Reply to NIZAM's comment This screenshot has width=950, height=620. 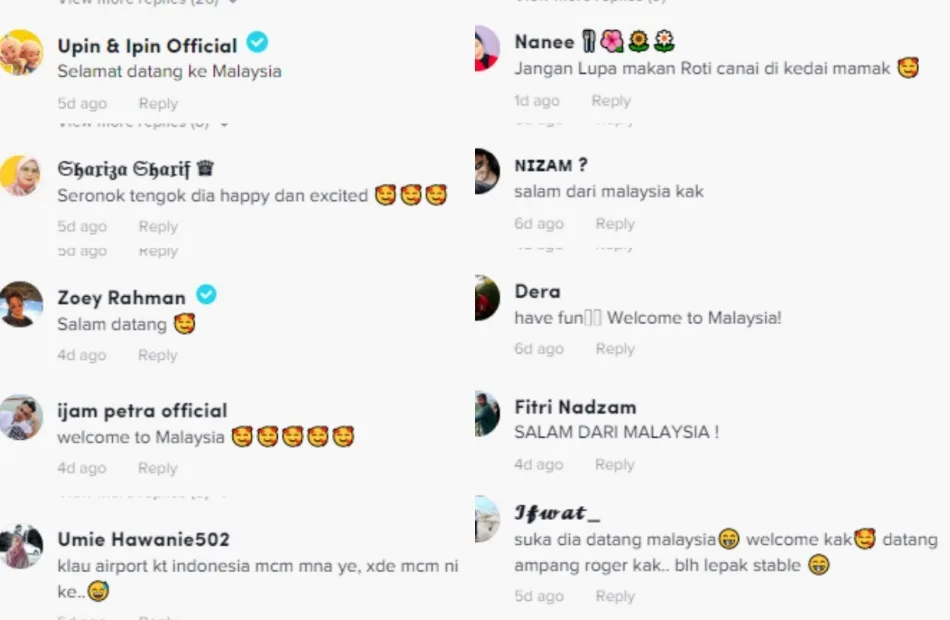pyautogui.click(x=615, y=224)
